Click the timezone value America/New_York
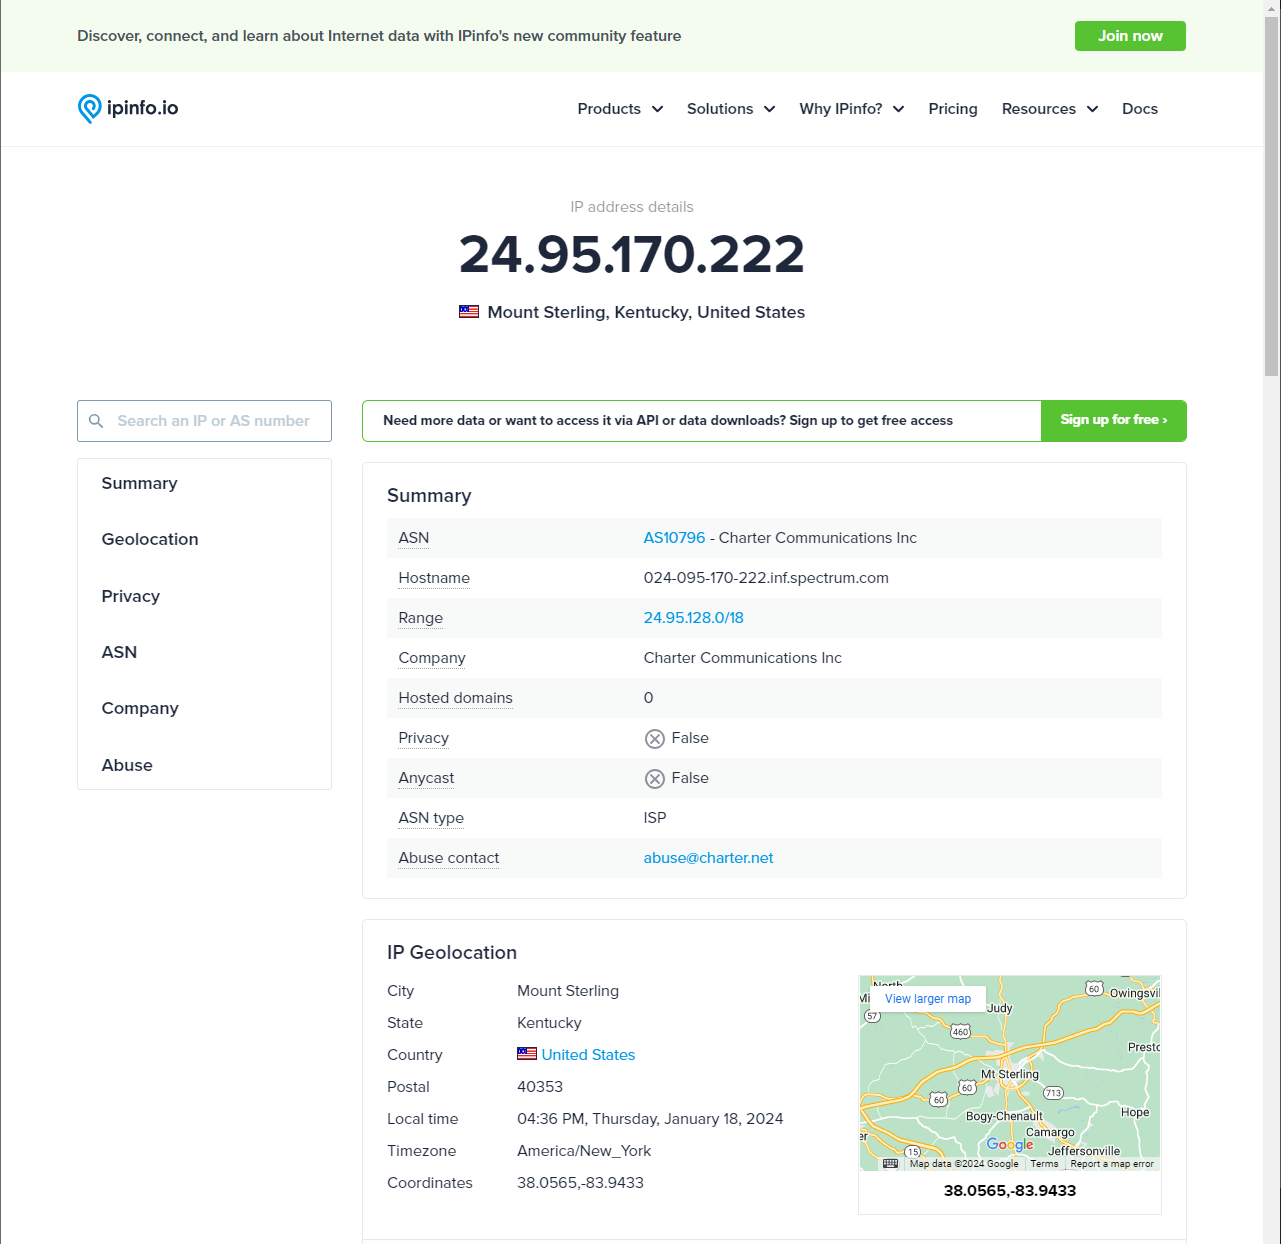Image resolution: width=1281 pixels, height=1244 pixels. point(584,1150)
